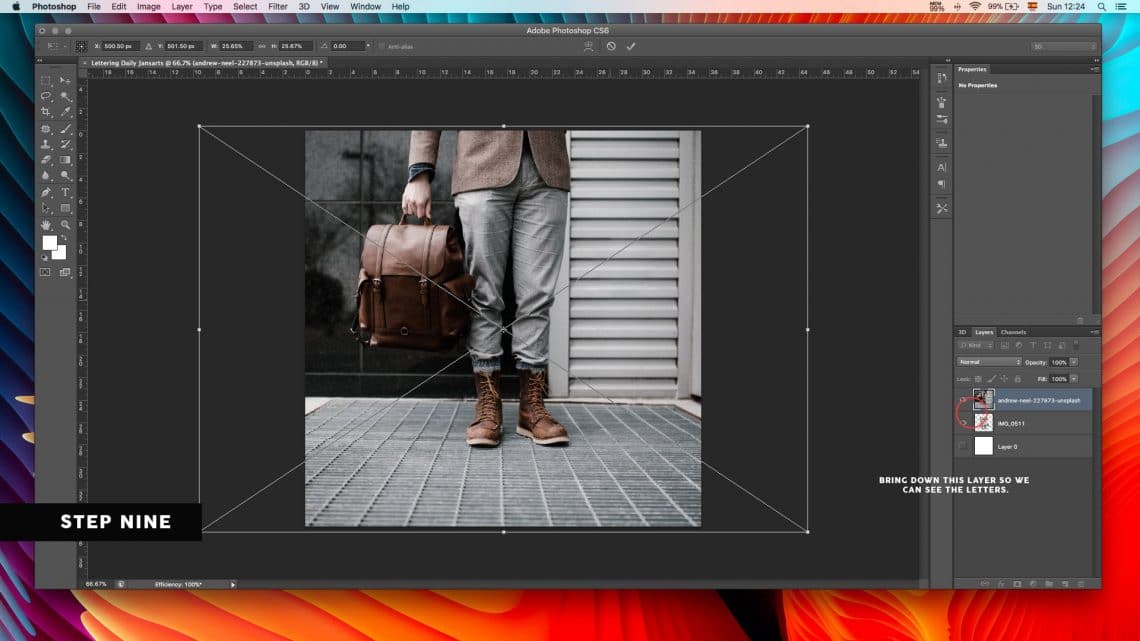
Task: Click the Lettering Daily document tab
Action: (204, 63)
